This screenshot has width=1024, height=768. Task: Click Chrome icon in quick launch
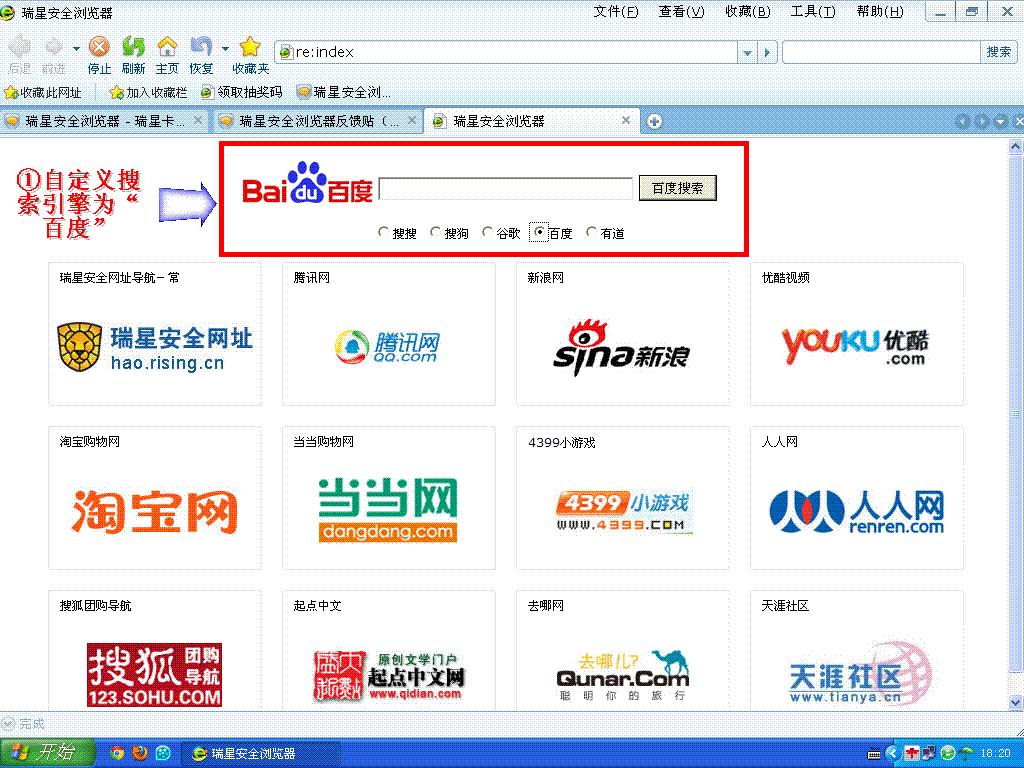[x=117, y=753]
